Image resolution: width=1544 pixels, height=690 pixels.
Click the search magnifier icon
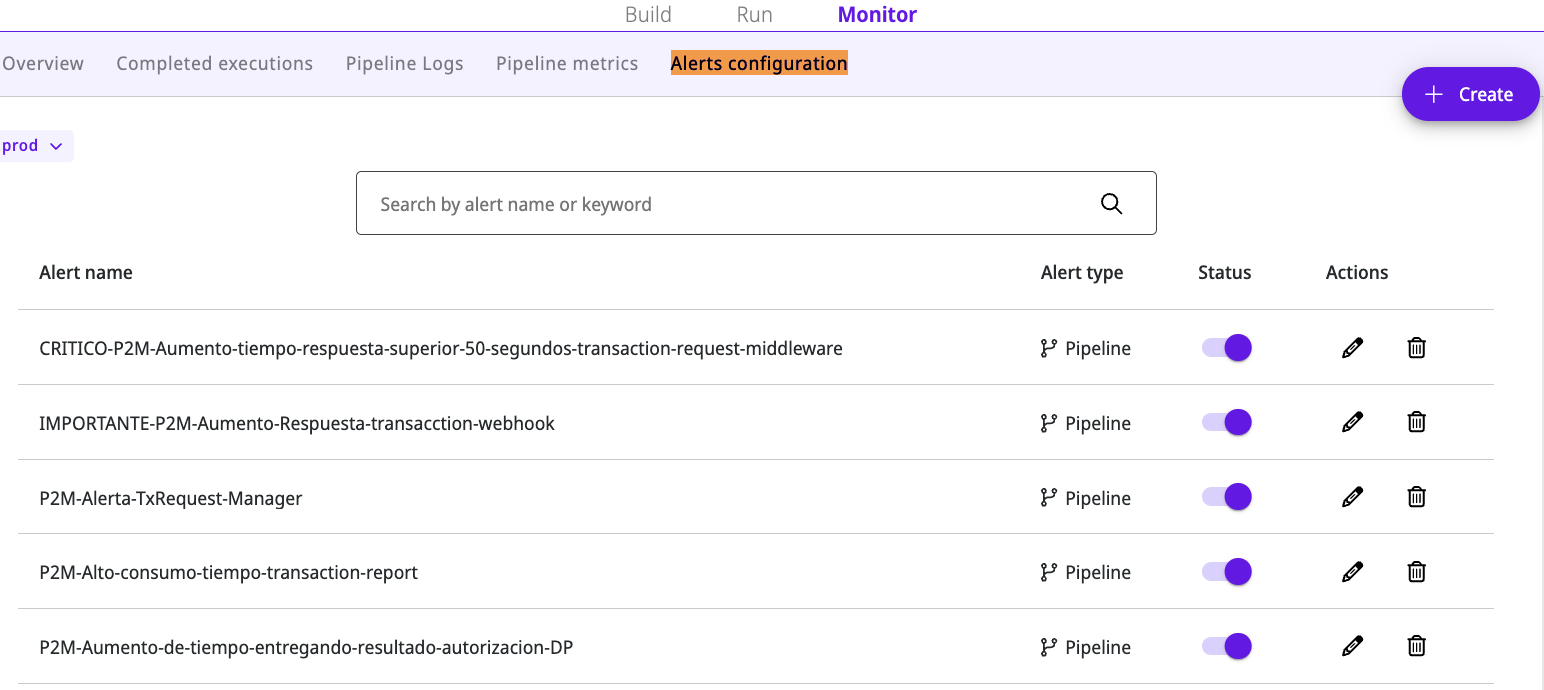coord(1111,204)
